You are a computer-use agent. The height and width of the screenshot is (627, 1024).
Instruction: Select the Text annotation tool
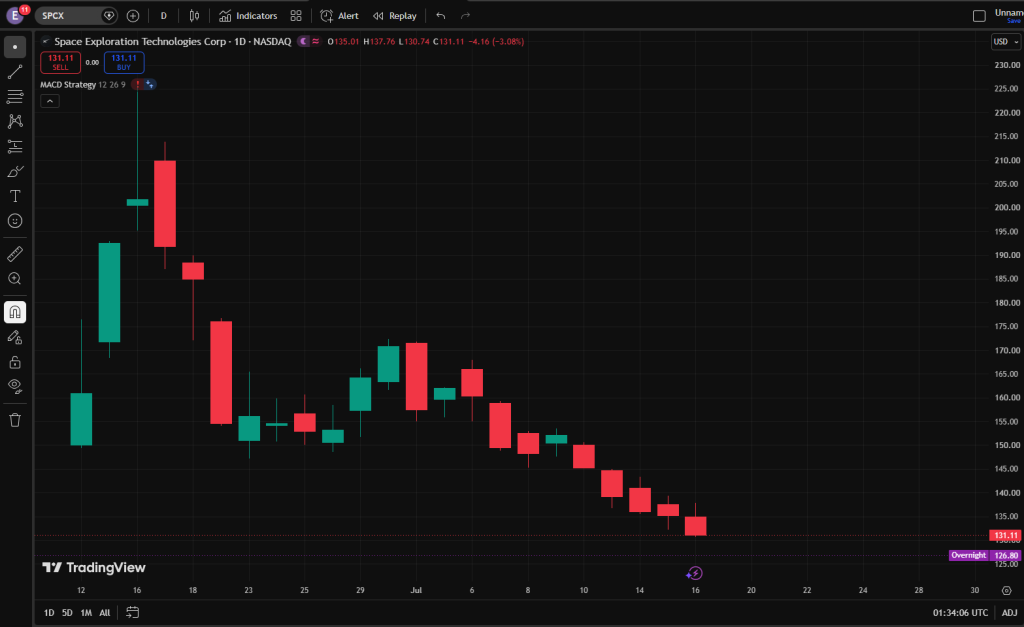pos(15,196)
